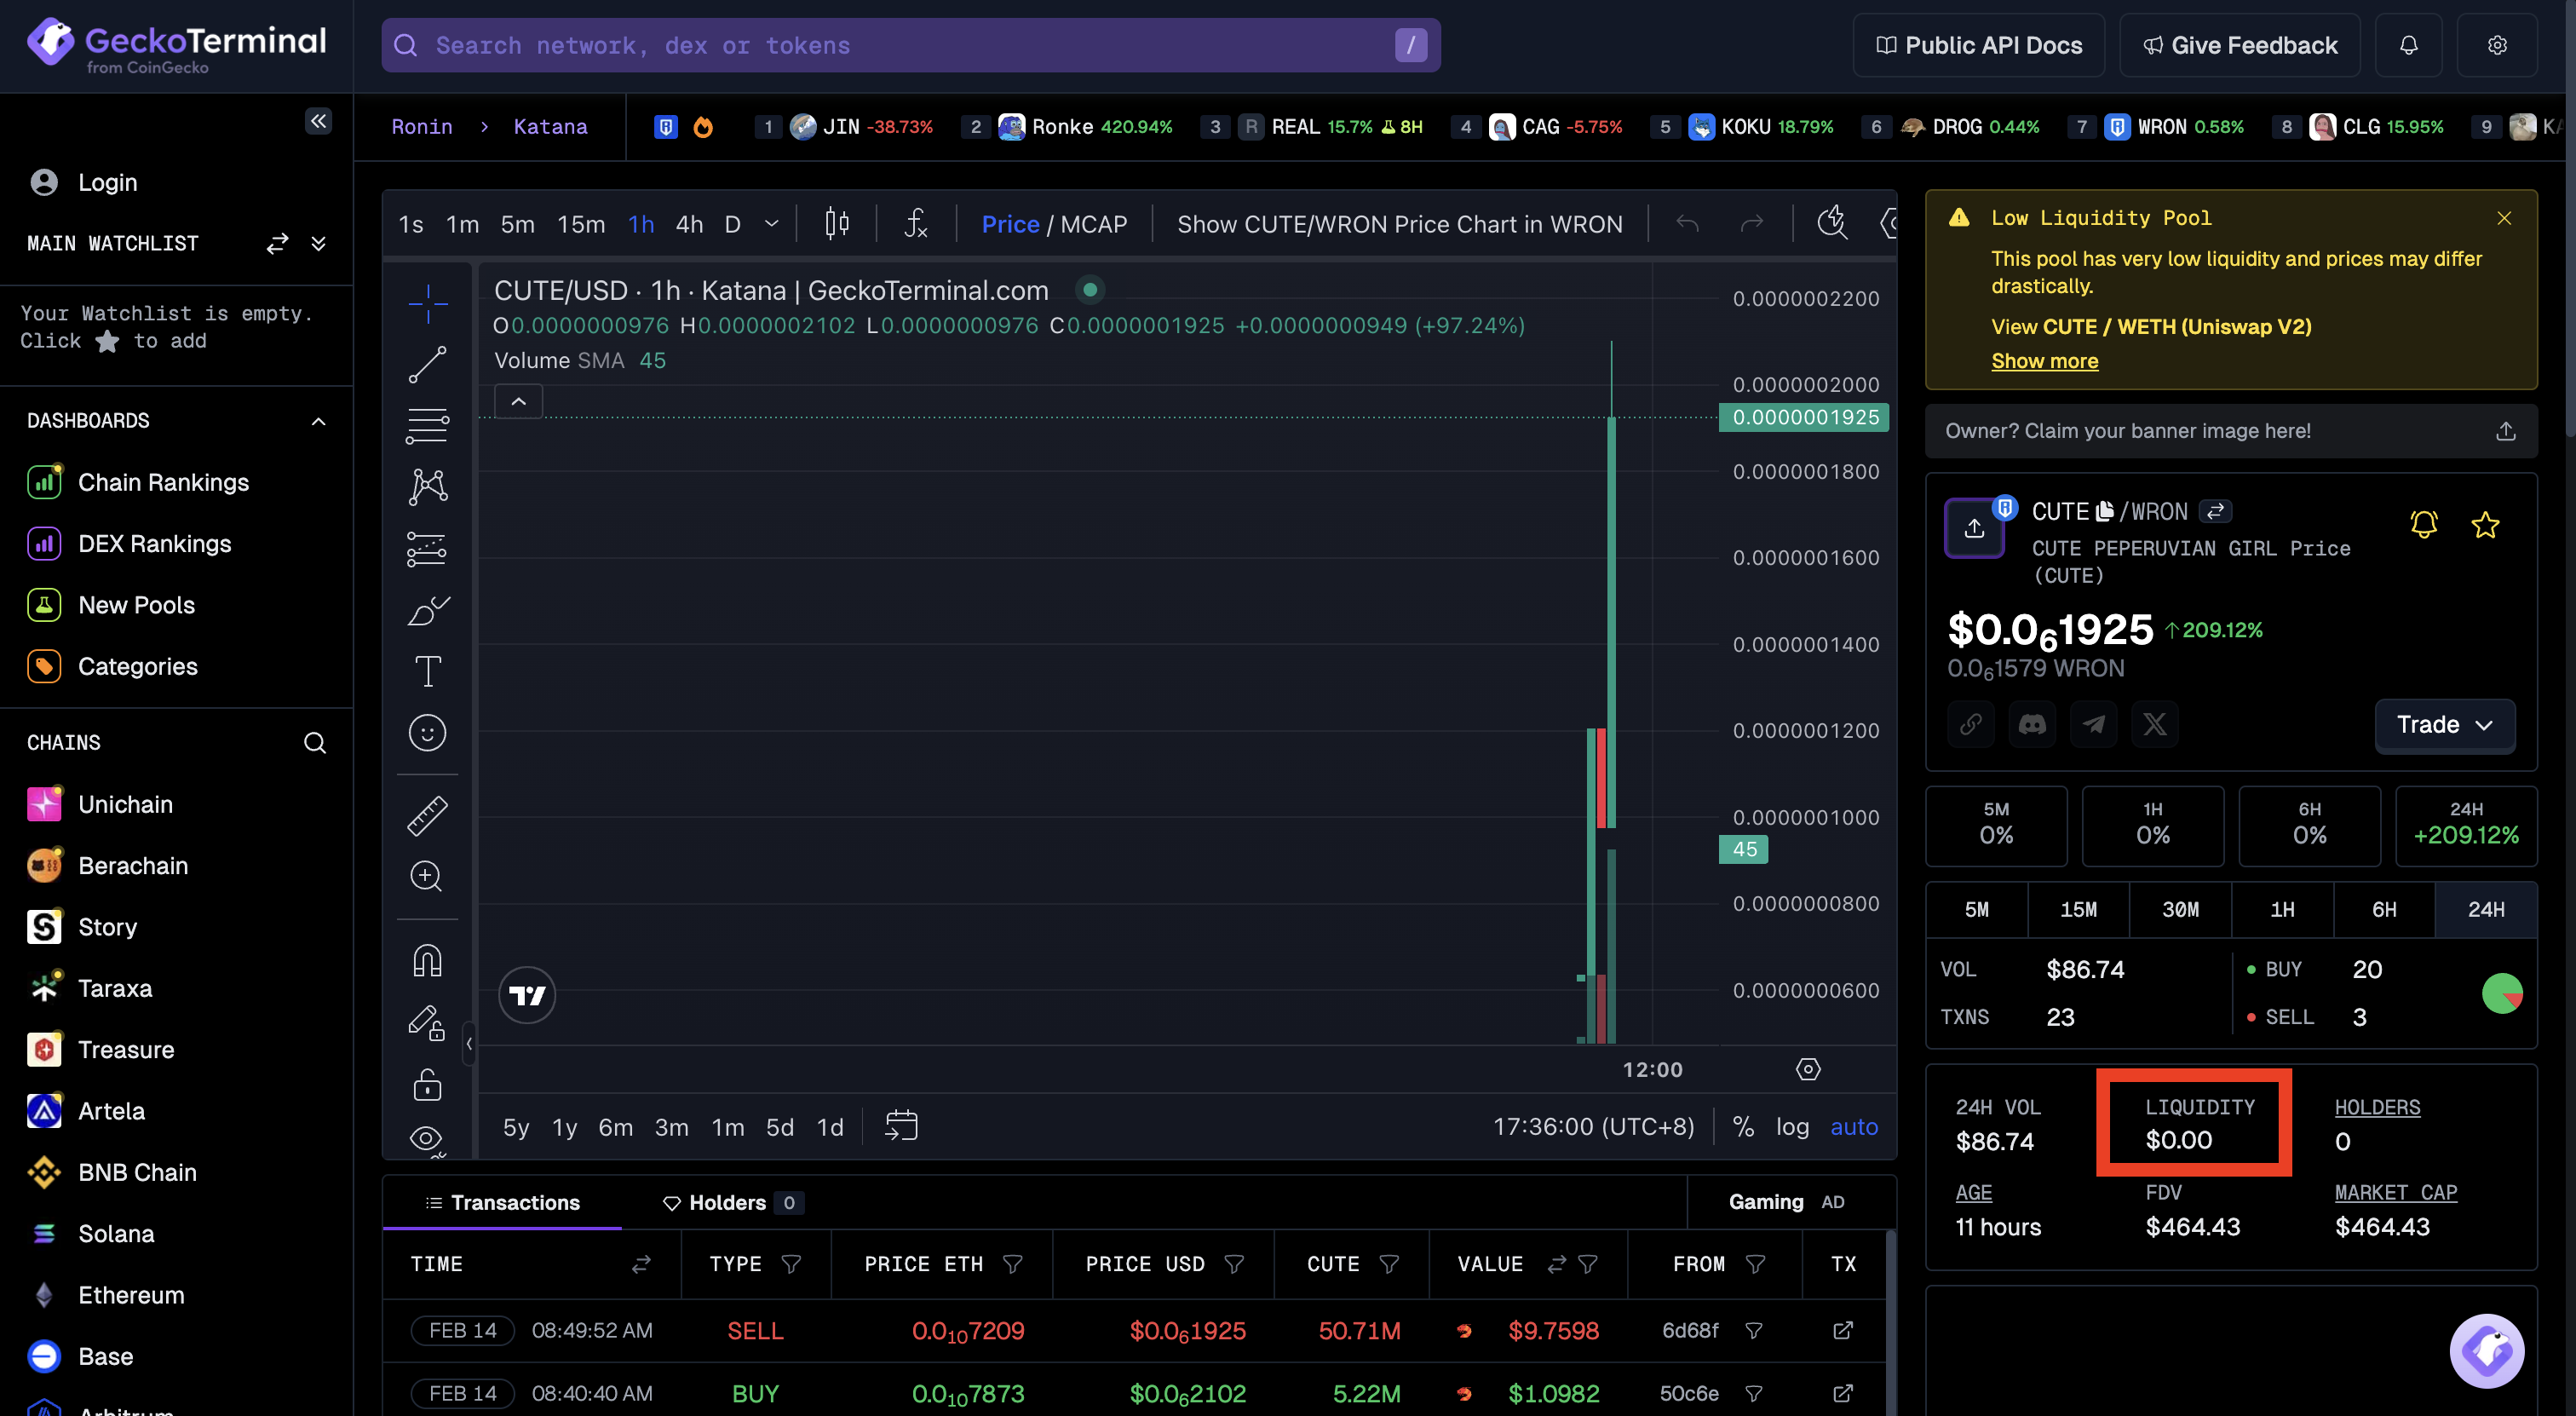Image resolution: width=2576 pixels, height=1416 pixels.
Task: Toggle auto scale on chart
Action: coord(1854,1127)
